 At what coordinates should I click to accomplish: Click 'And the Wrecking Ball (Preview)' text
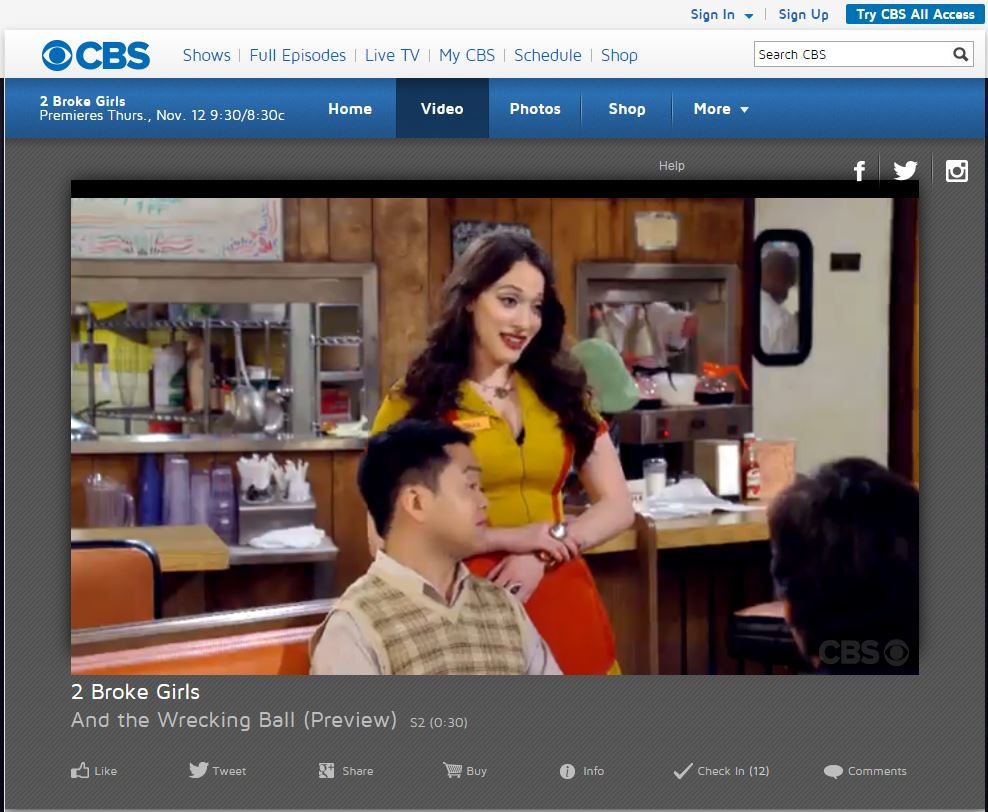(x=234, y=719)
